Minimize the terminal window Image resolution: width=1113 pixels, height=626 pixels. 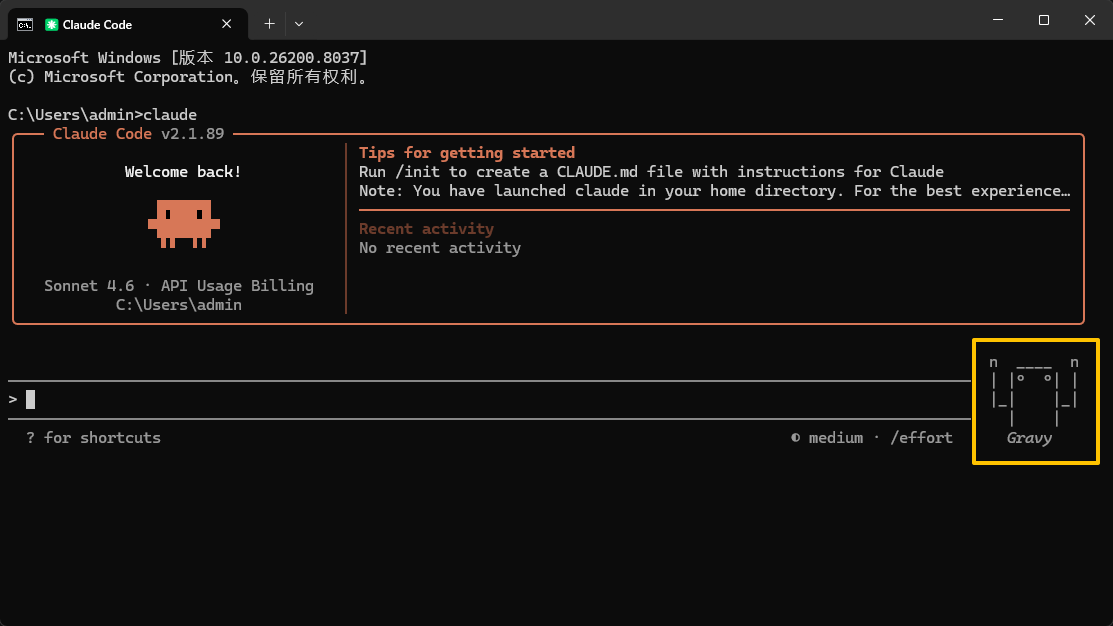998,20
